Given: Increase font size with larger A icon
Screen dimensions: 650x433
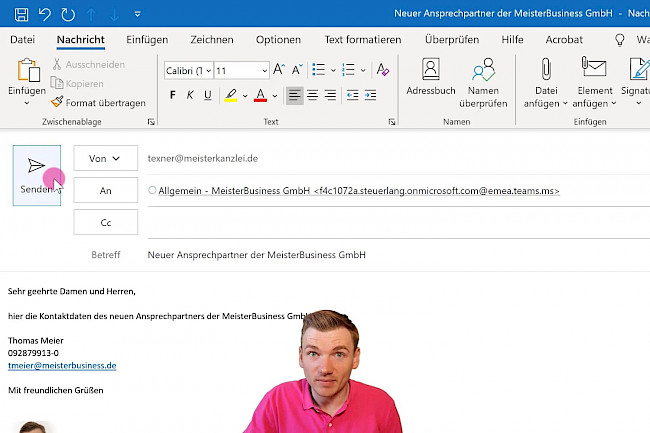Looking at the screenshot, I should pyautogui.click(x=279, y=70).
